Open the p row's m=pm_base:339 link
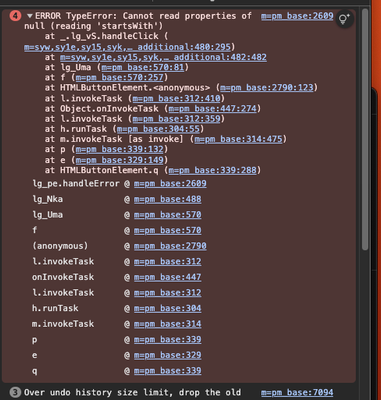The height and width of the screenshot is (400, 381). coord(167,340)
